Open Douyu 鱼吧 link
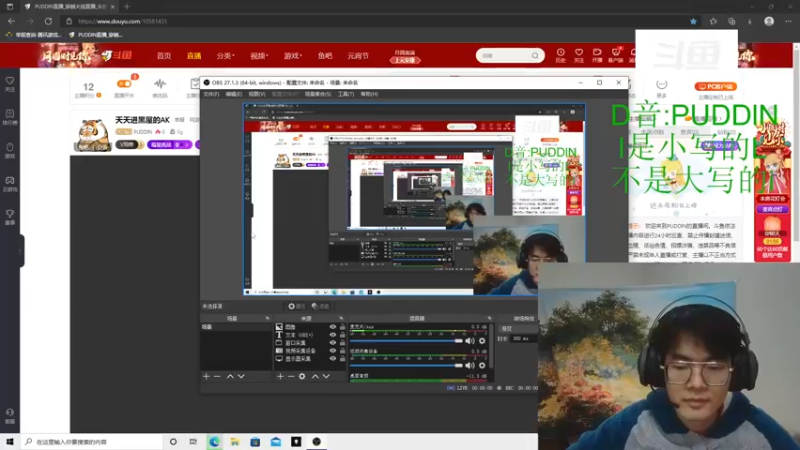 pyautogui.click(x=325, y=56)
